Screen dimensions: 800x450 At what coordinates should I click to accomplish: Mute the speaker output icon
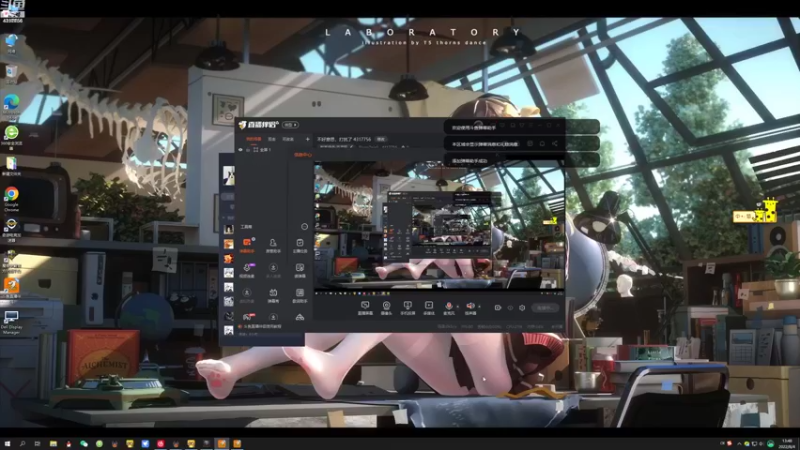pyautogui.click(x=470, y=306)
